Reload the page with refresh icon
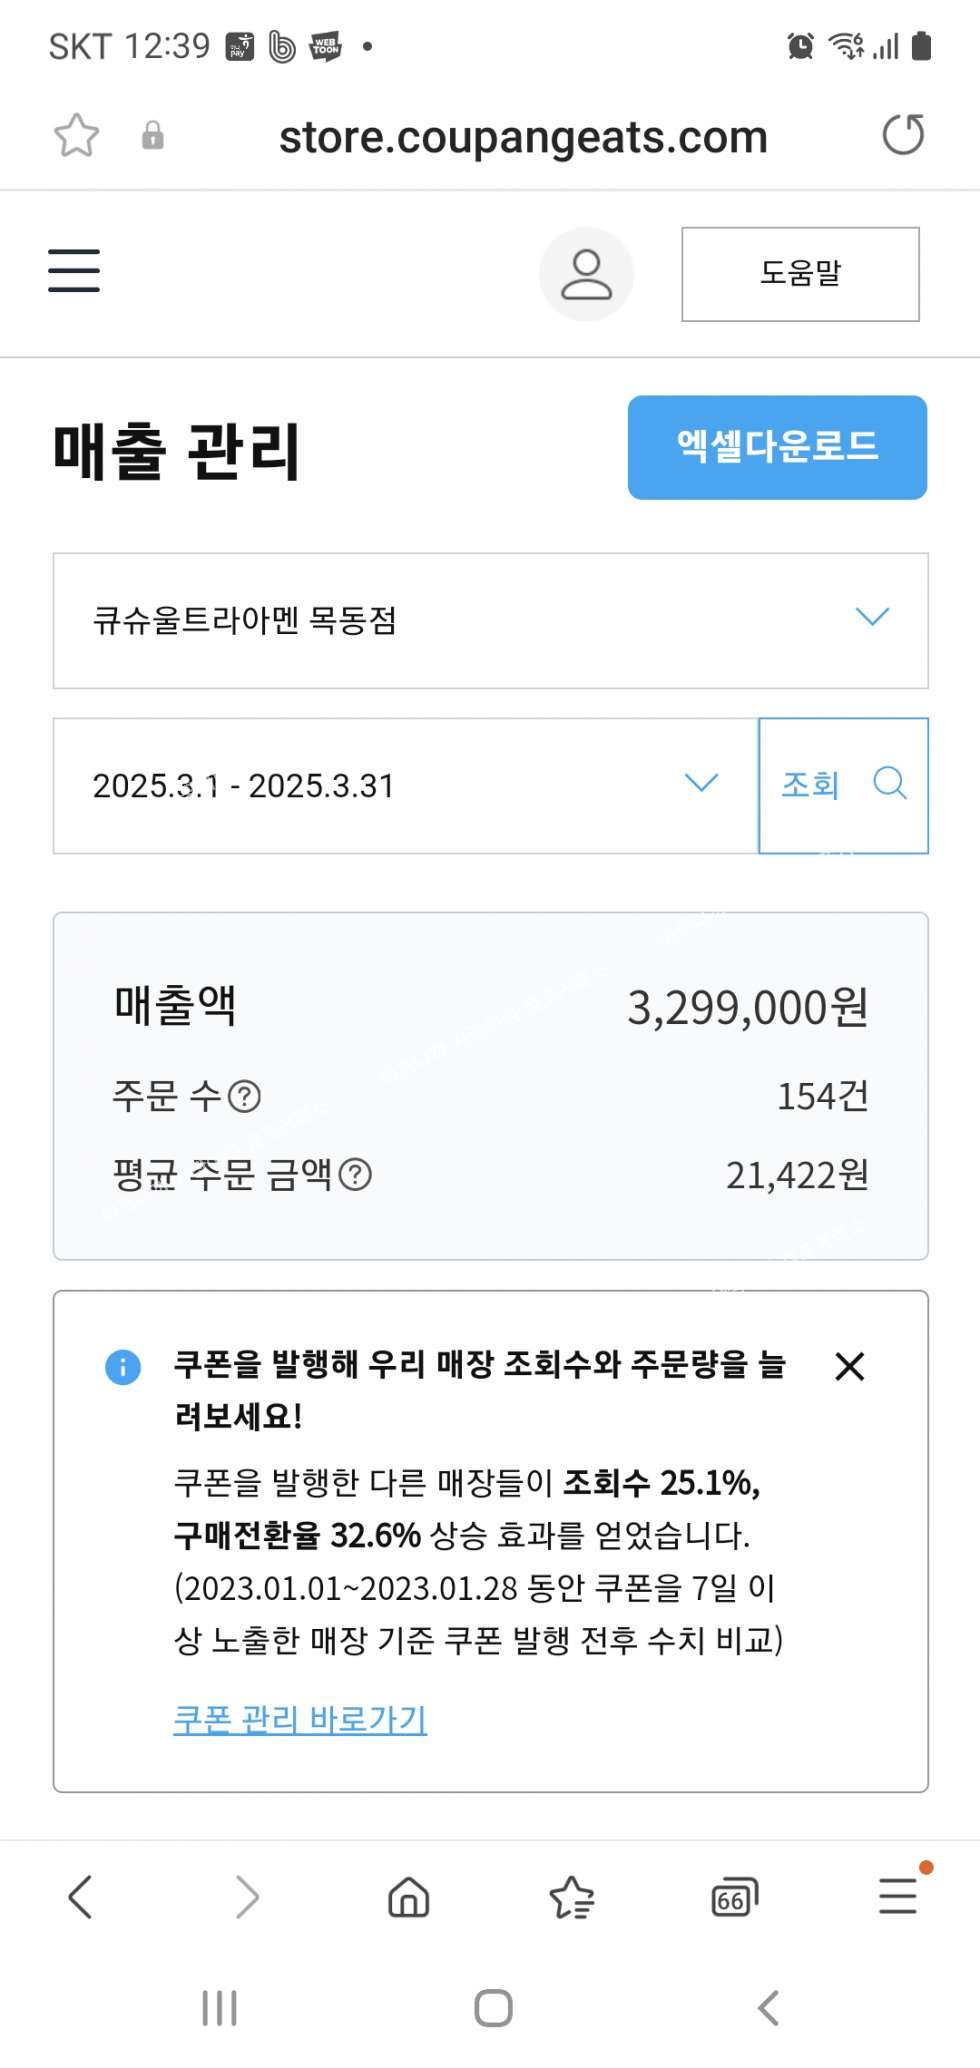The height and width of the screenshot is (2068, 980). 903,135
